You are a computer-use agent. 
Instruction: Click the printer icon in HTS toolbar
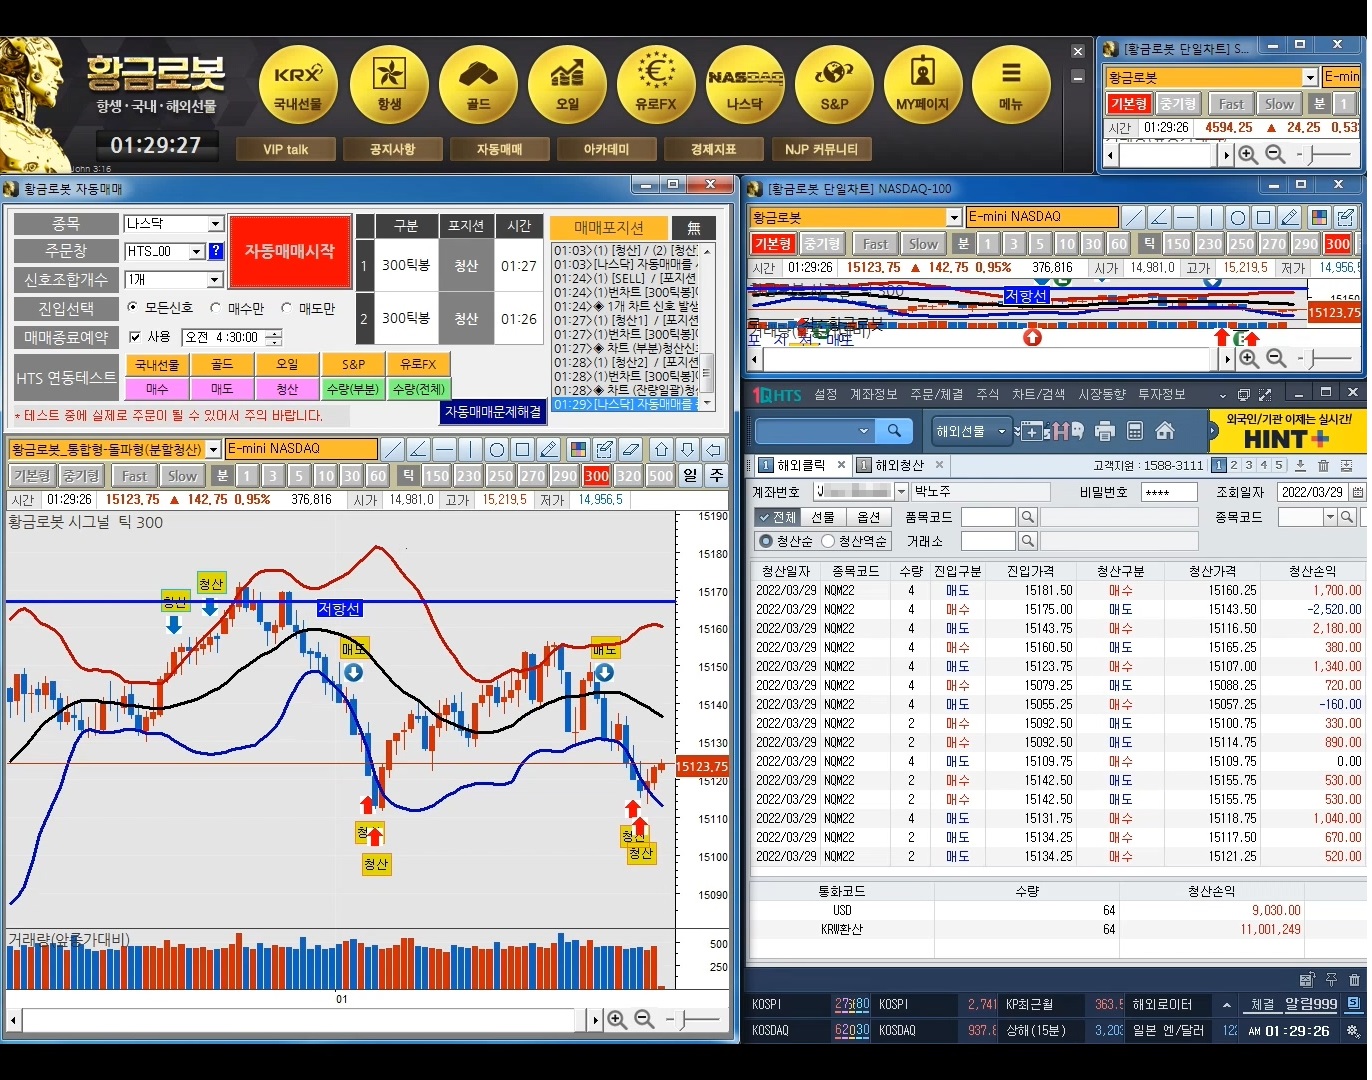click(1105, 431)
